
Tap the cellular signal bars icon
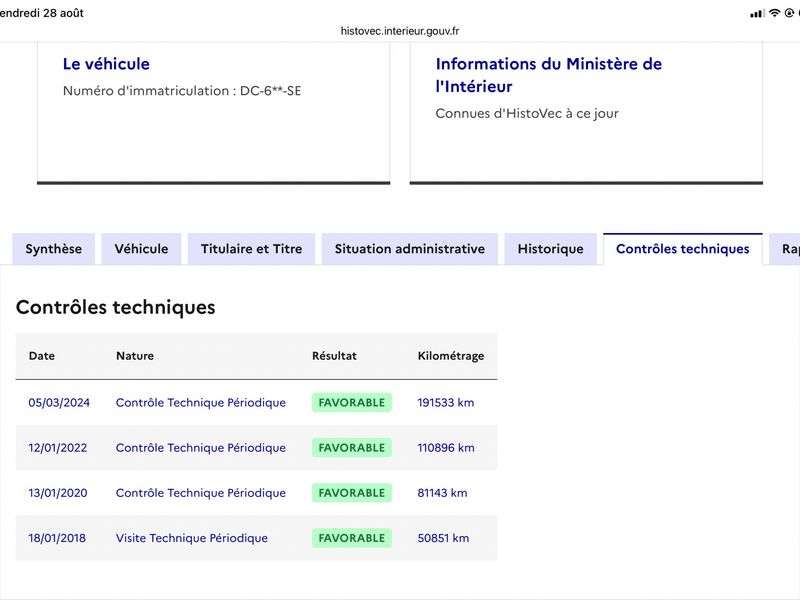coord(757,14)
